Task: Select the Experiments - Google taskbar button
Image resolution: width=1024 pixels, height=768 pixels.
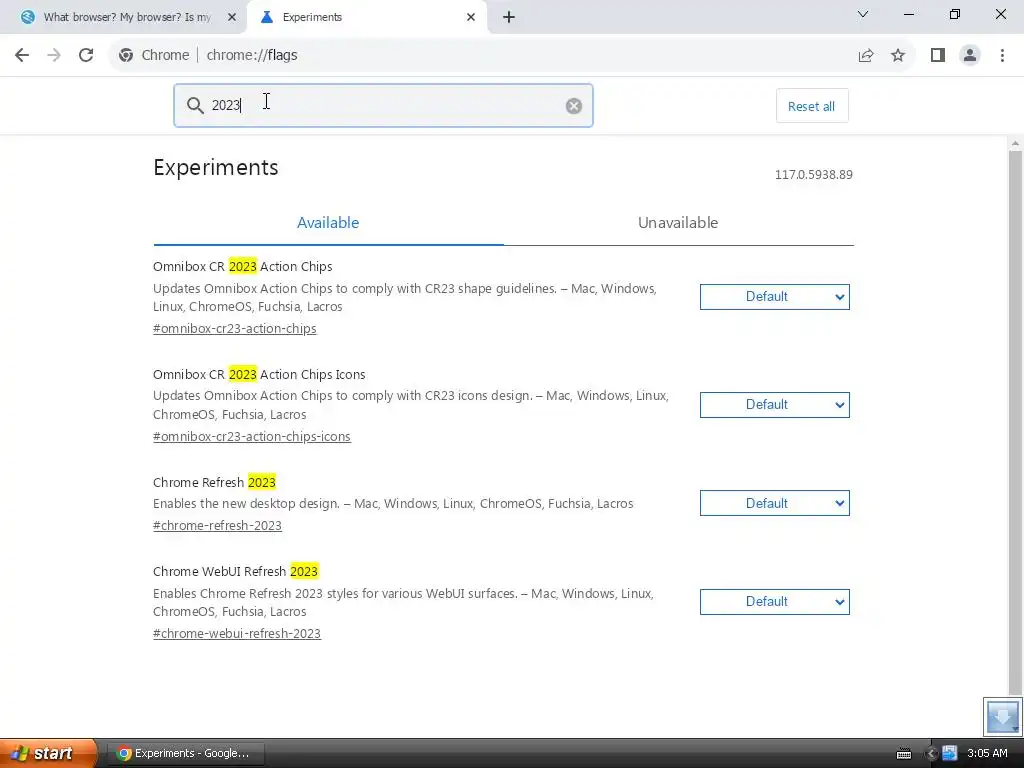Action: pyautogui.click(x=185, y=753)
